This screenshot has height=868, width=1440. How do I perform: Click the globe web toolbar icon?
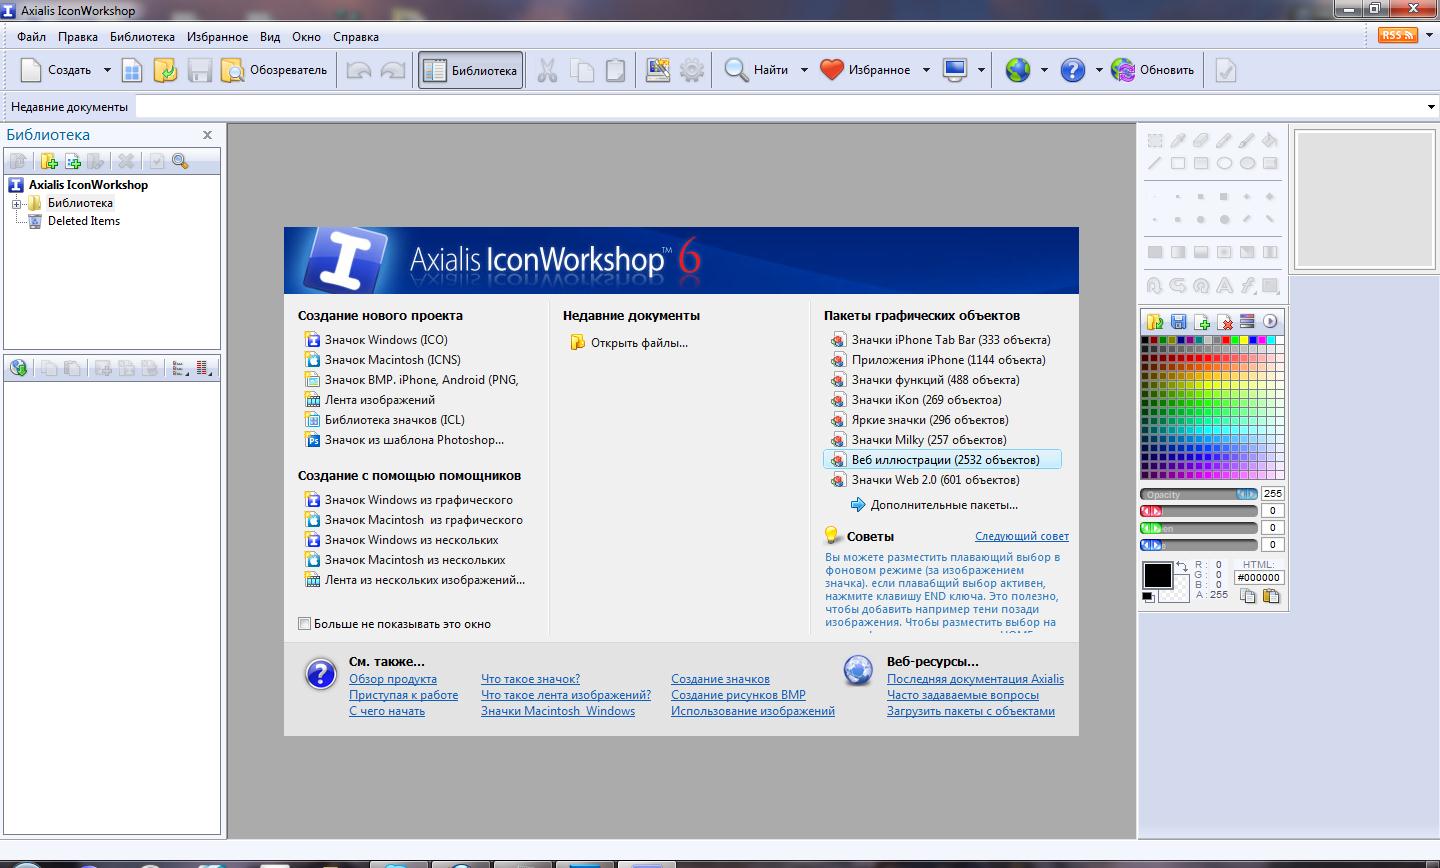[x=1018, y=70]
